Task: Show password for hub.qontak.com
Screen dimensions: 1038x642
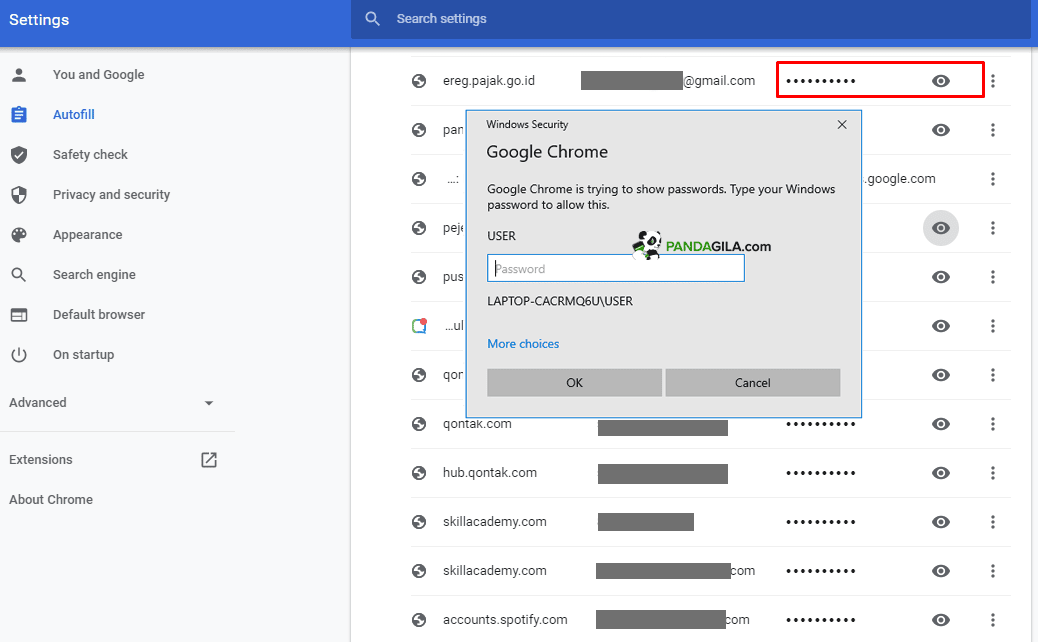Action: (941, 473)
